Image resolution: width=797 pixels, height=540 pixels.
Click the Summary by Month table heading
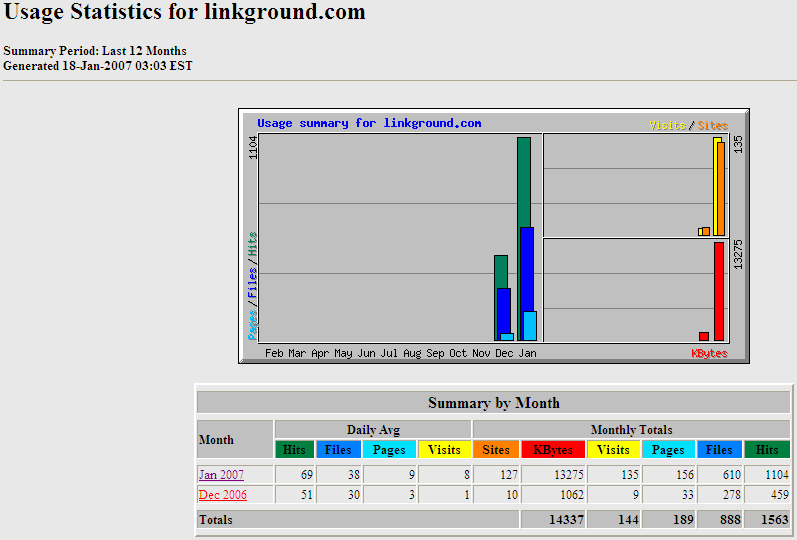coord(493,403)
